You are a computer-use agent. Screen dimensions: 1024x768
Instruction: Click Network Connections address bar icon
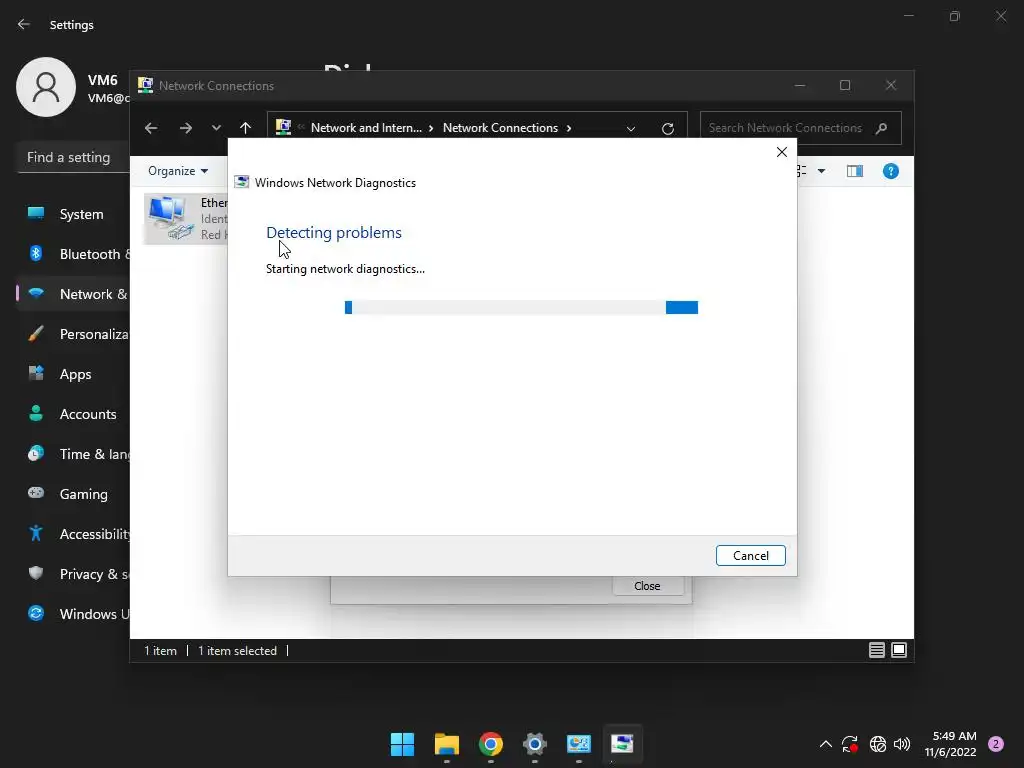[x=283, y=127]
